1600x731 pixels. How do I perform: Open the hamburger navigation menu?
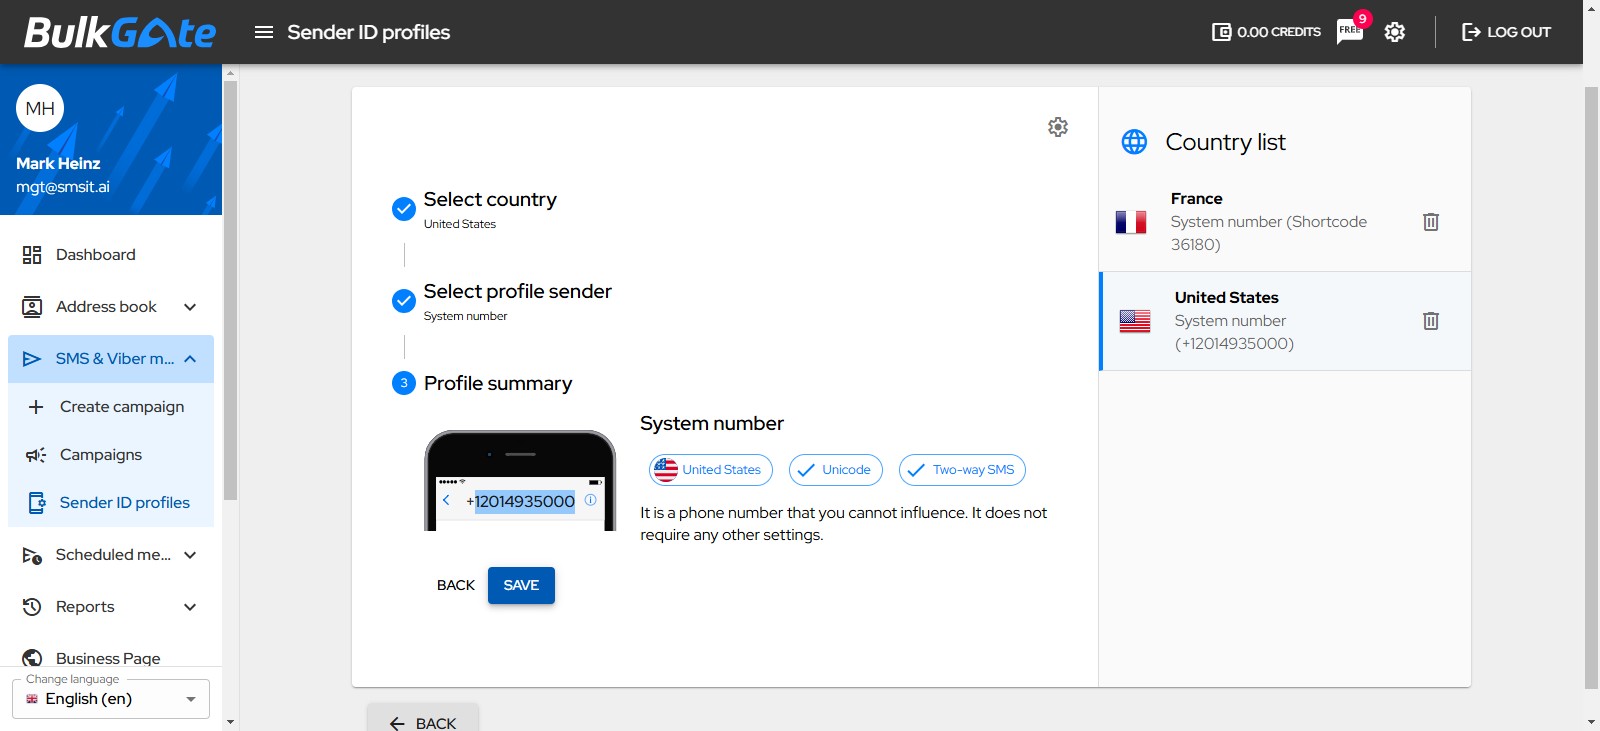[264, 32]
